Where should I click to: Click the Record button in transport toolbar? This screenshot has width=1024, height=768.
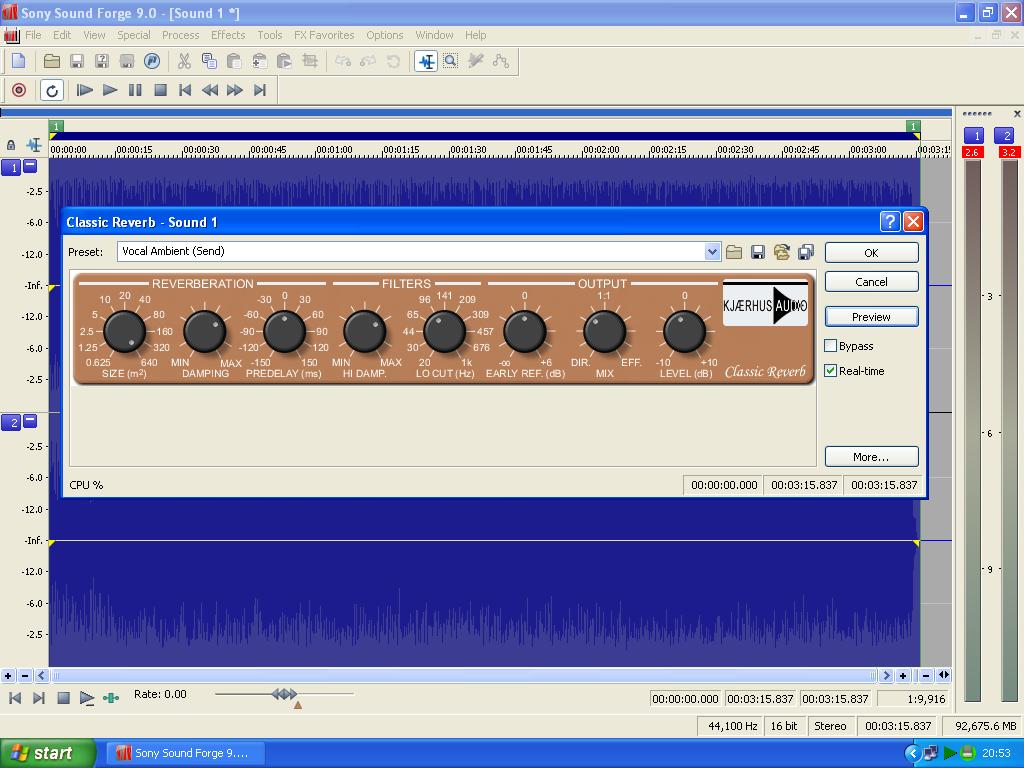[x=18, y=90]
